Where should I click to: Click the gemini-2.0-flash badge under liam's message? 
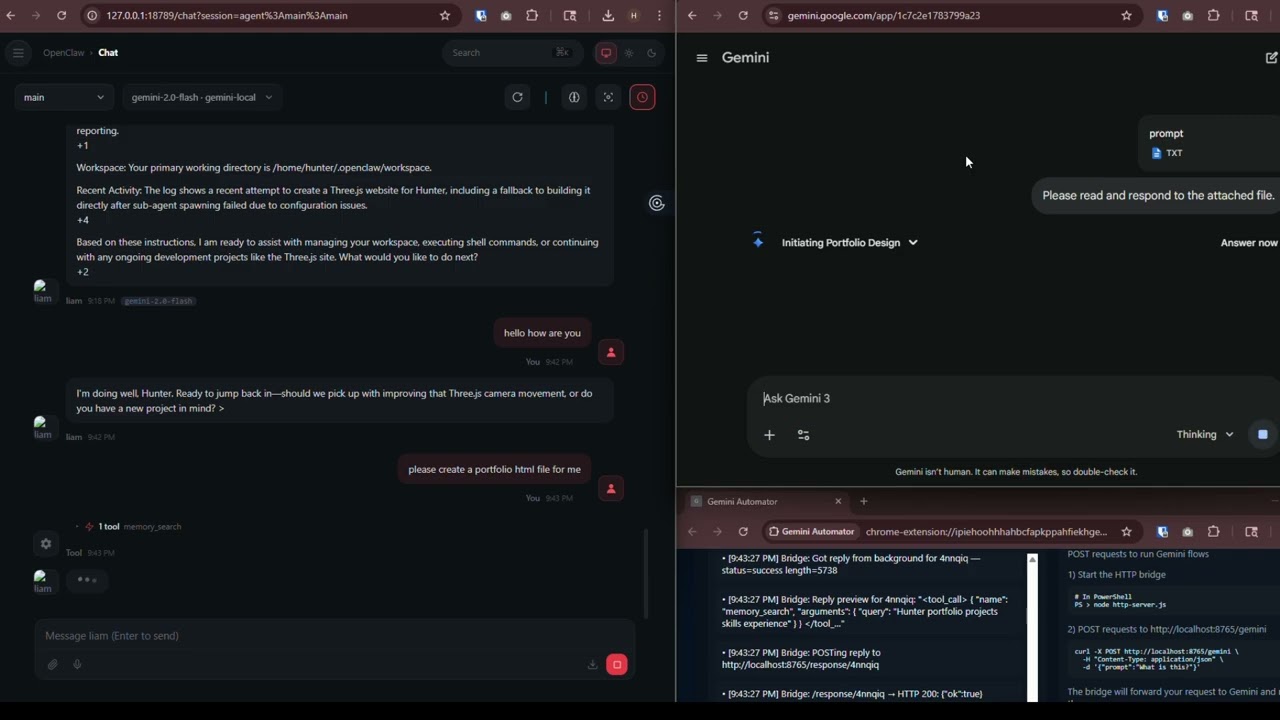coord(159,301)
